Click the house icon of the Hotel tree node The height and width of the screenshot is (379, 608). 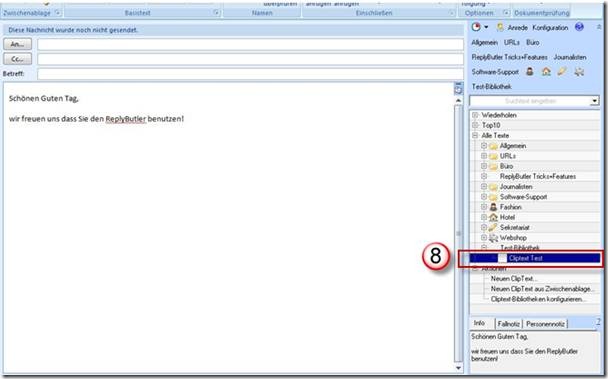[x=493, y=217]
